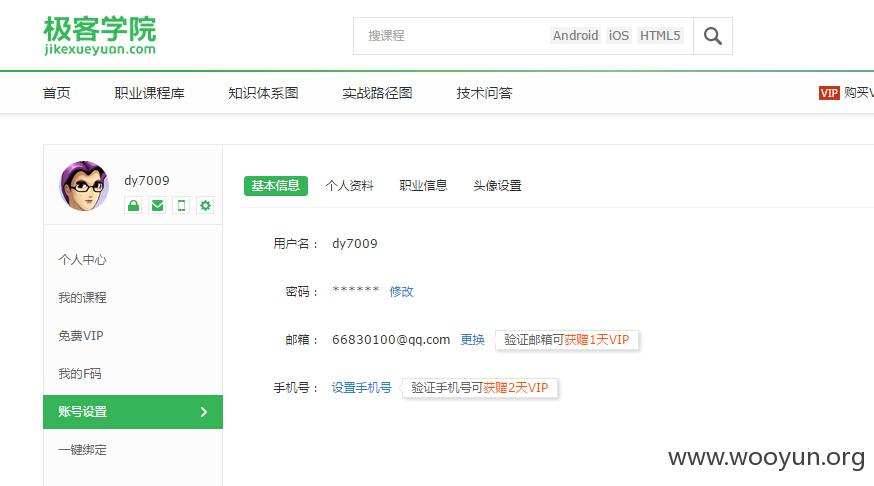
Task: Select 账号设置 in sidebar
Action: point(133,412)
